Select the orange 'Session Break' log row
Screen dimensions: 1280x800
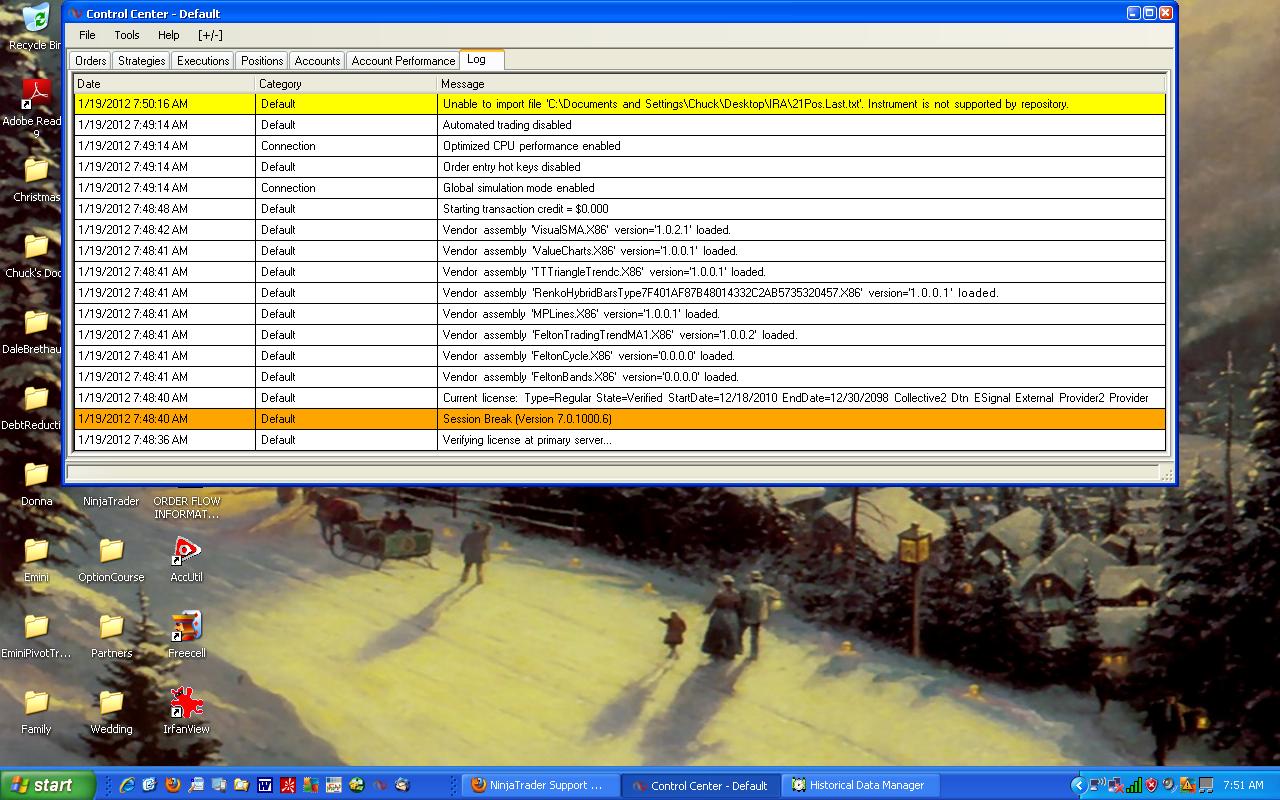620,419
